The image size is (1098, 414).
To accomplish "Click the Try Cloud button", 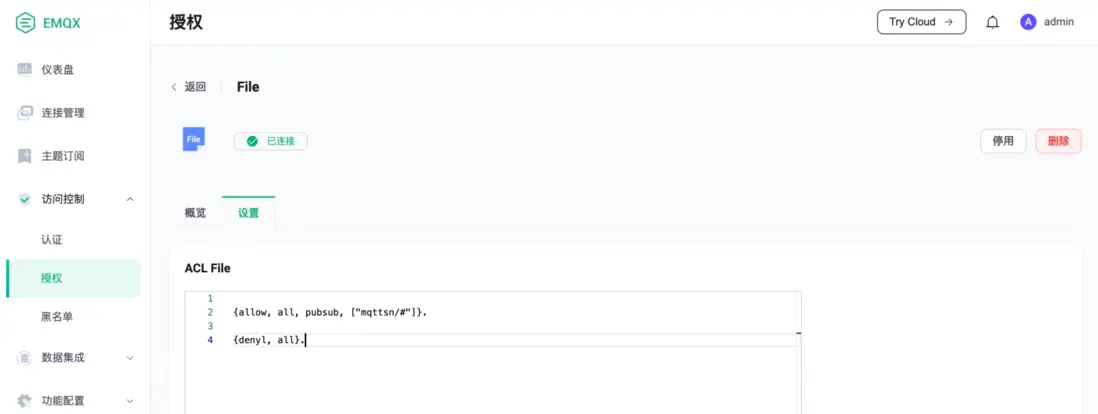I will pyautogui.click(x=921, y=22).
